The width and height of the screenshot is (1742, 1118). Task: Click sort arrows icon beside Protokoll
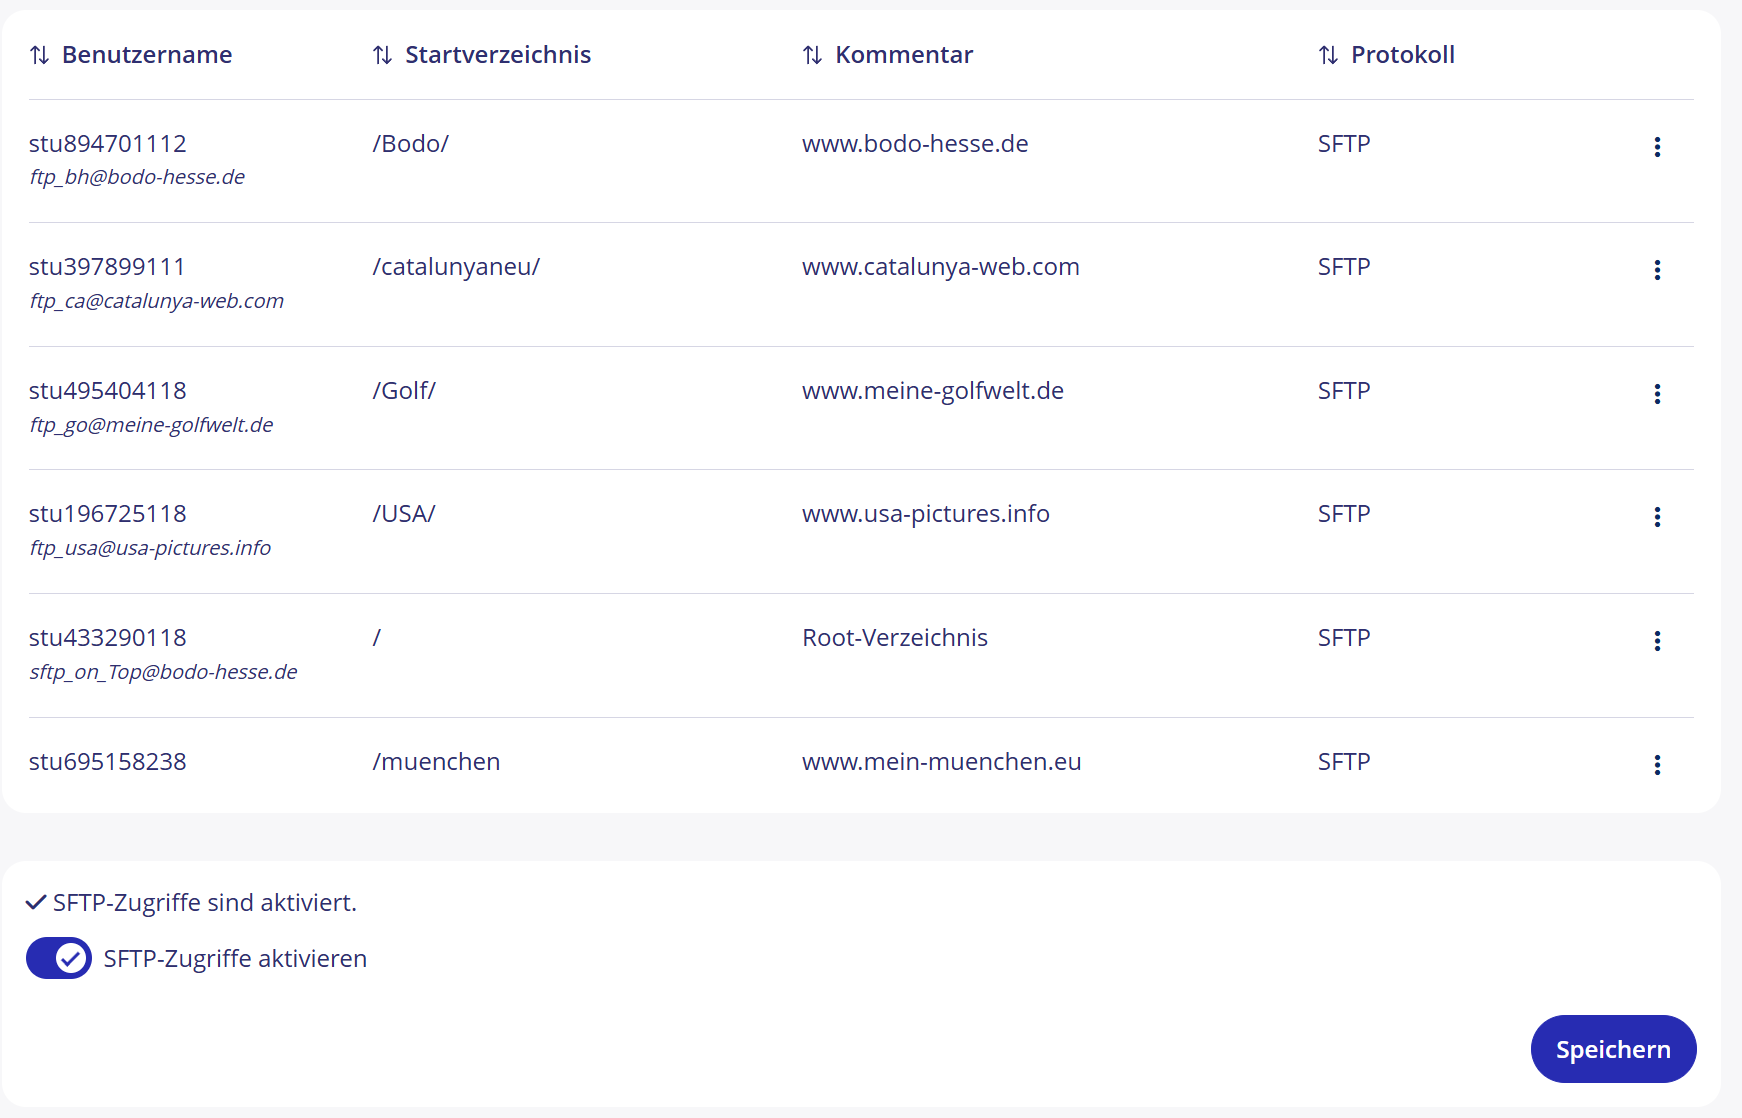[1328, 55]
